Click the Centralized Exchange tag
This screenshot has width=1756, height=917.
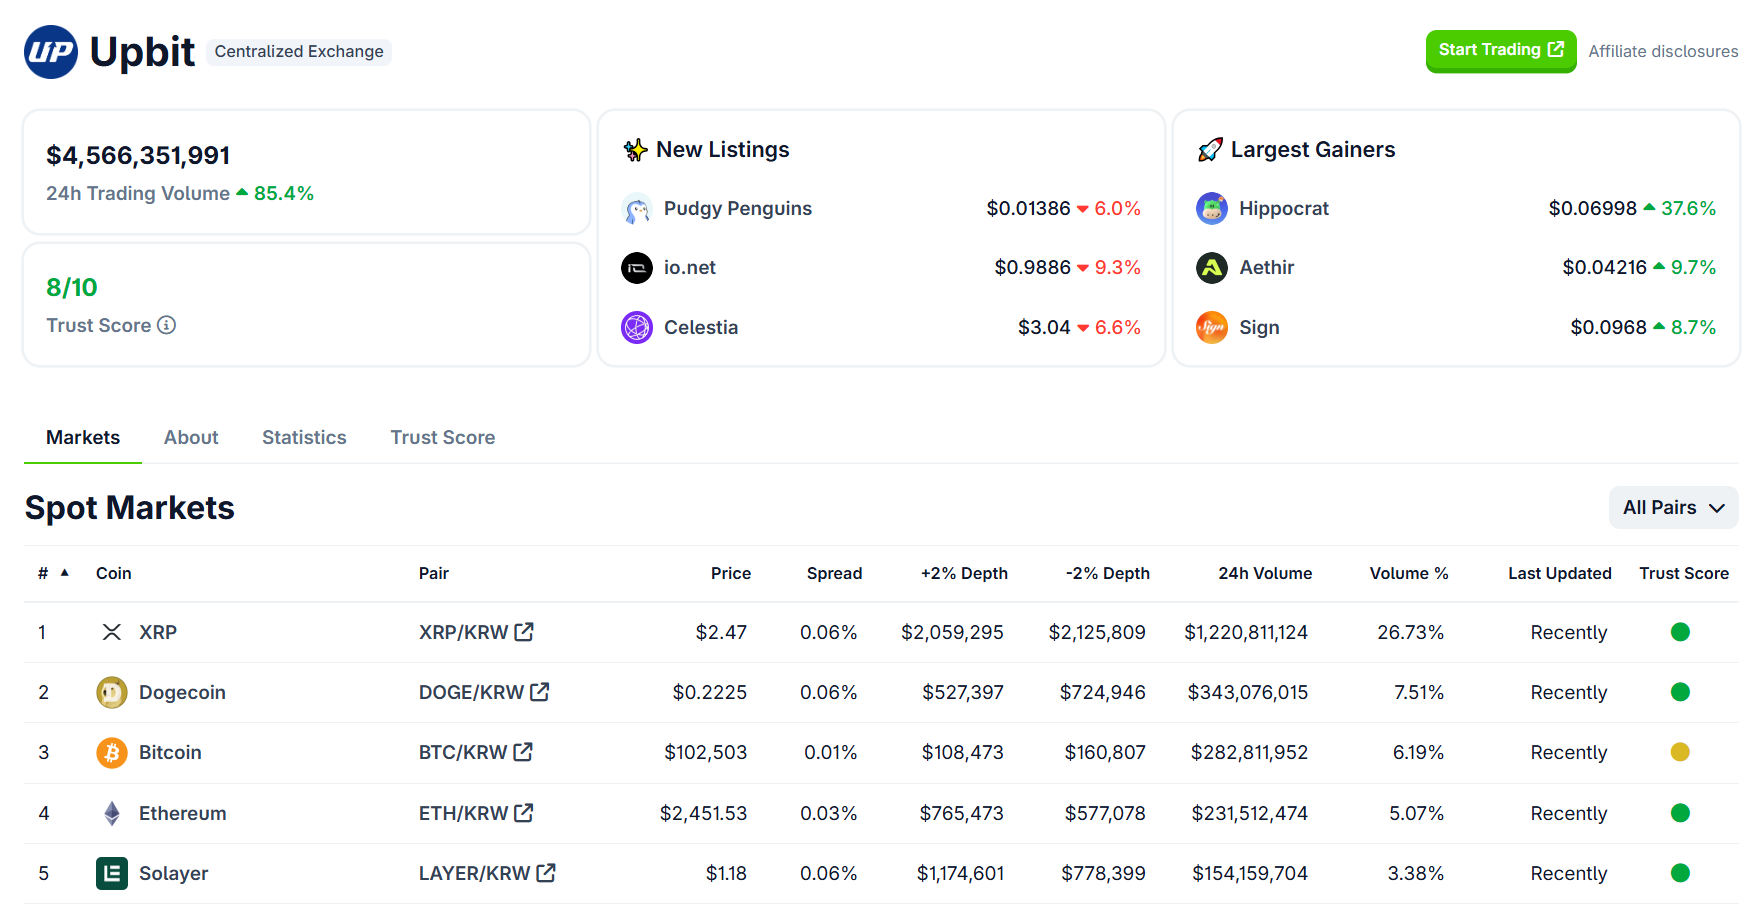click(x=299, y=52)
